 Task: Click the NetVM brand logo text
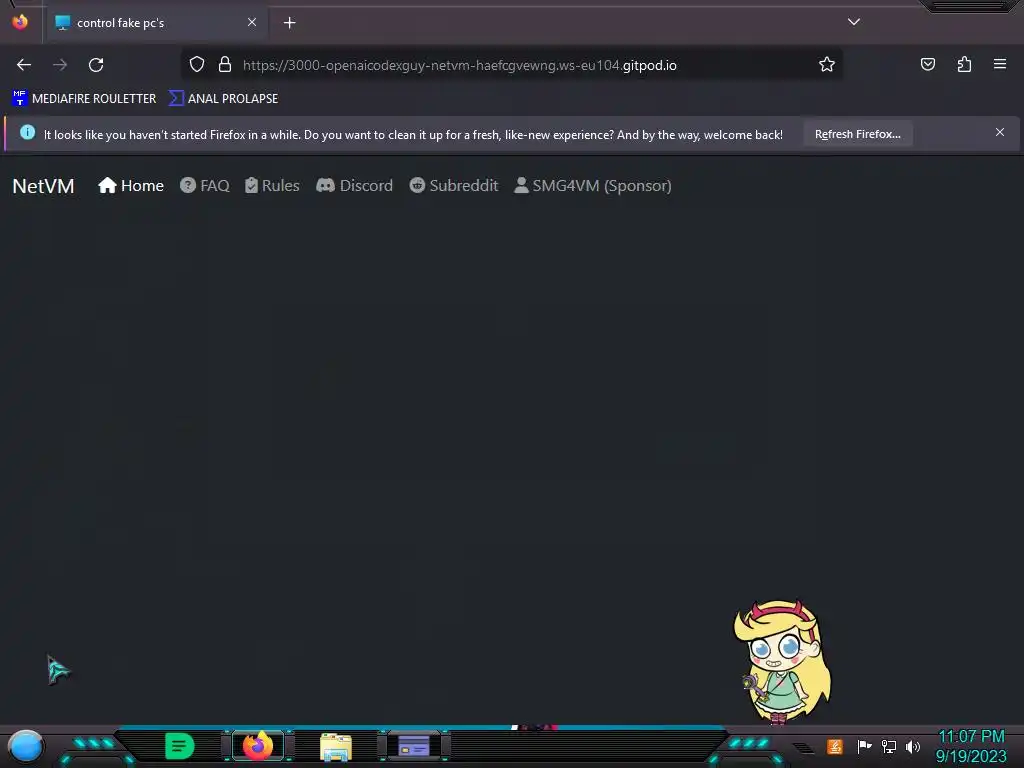(x=43, y=186)
